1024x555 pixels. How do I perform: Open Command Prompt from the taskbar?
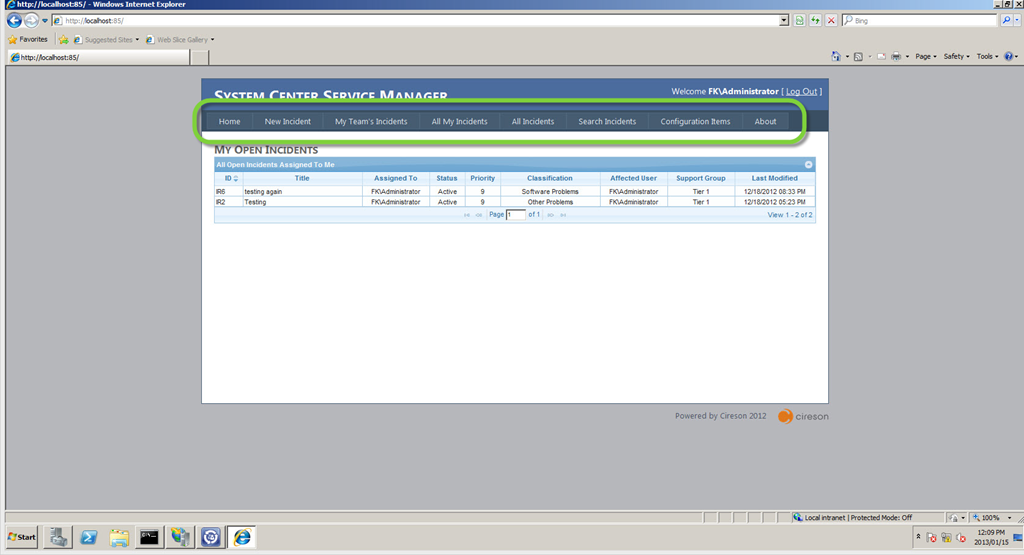tap(149, 537)
